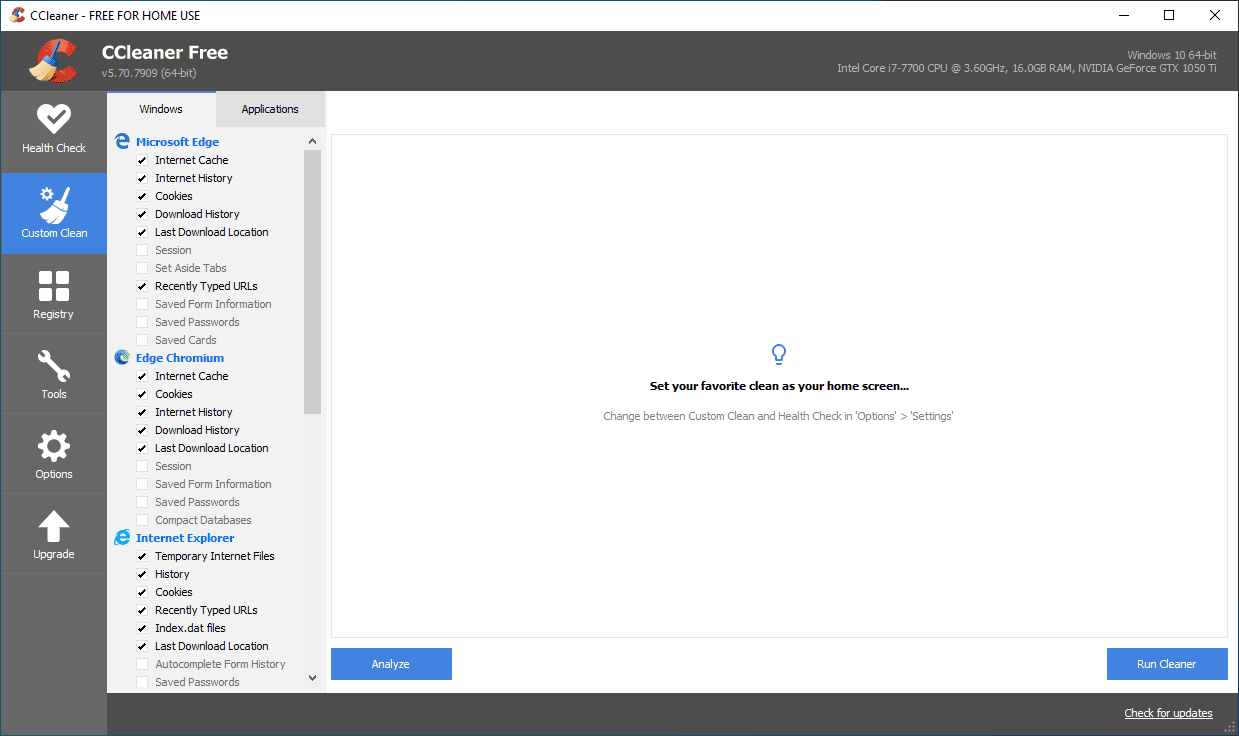Switch to the Applications tab
Screen dimensions: 1239x736
coord(269,108)
